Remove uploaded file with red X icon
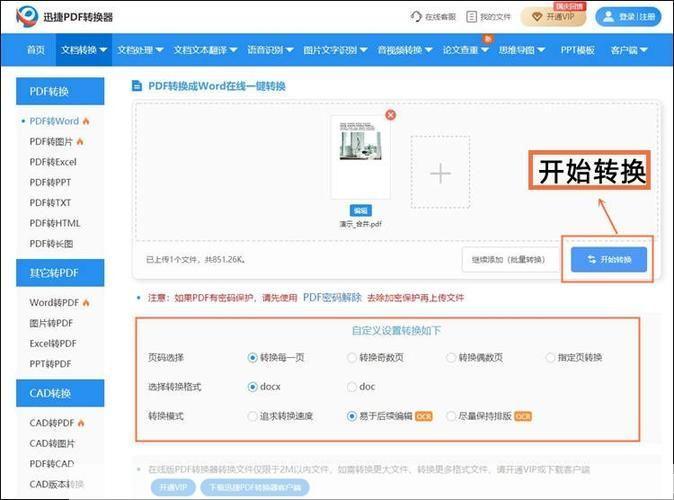 pyautogui.click(x=391, y=115)
